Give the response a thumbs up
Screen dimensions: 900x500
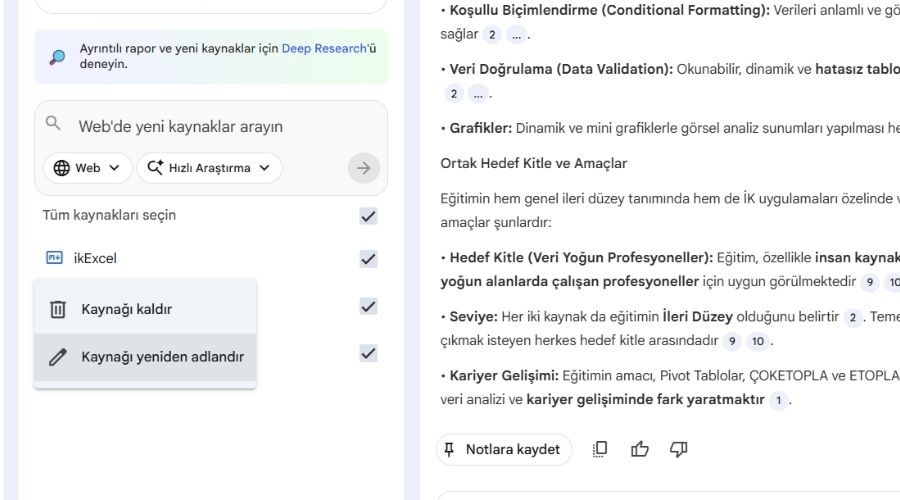pos(640,449)
